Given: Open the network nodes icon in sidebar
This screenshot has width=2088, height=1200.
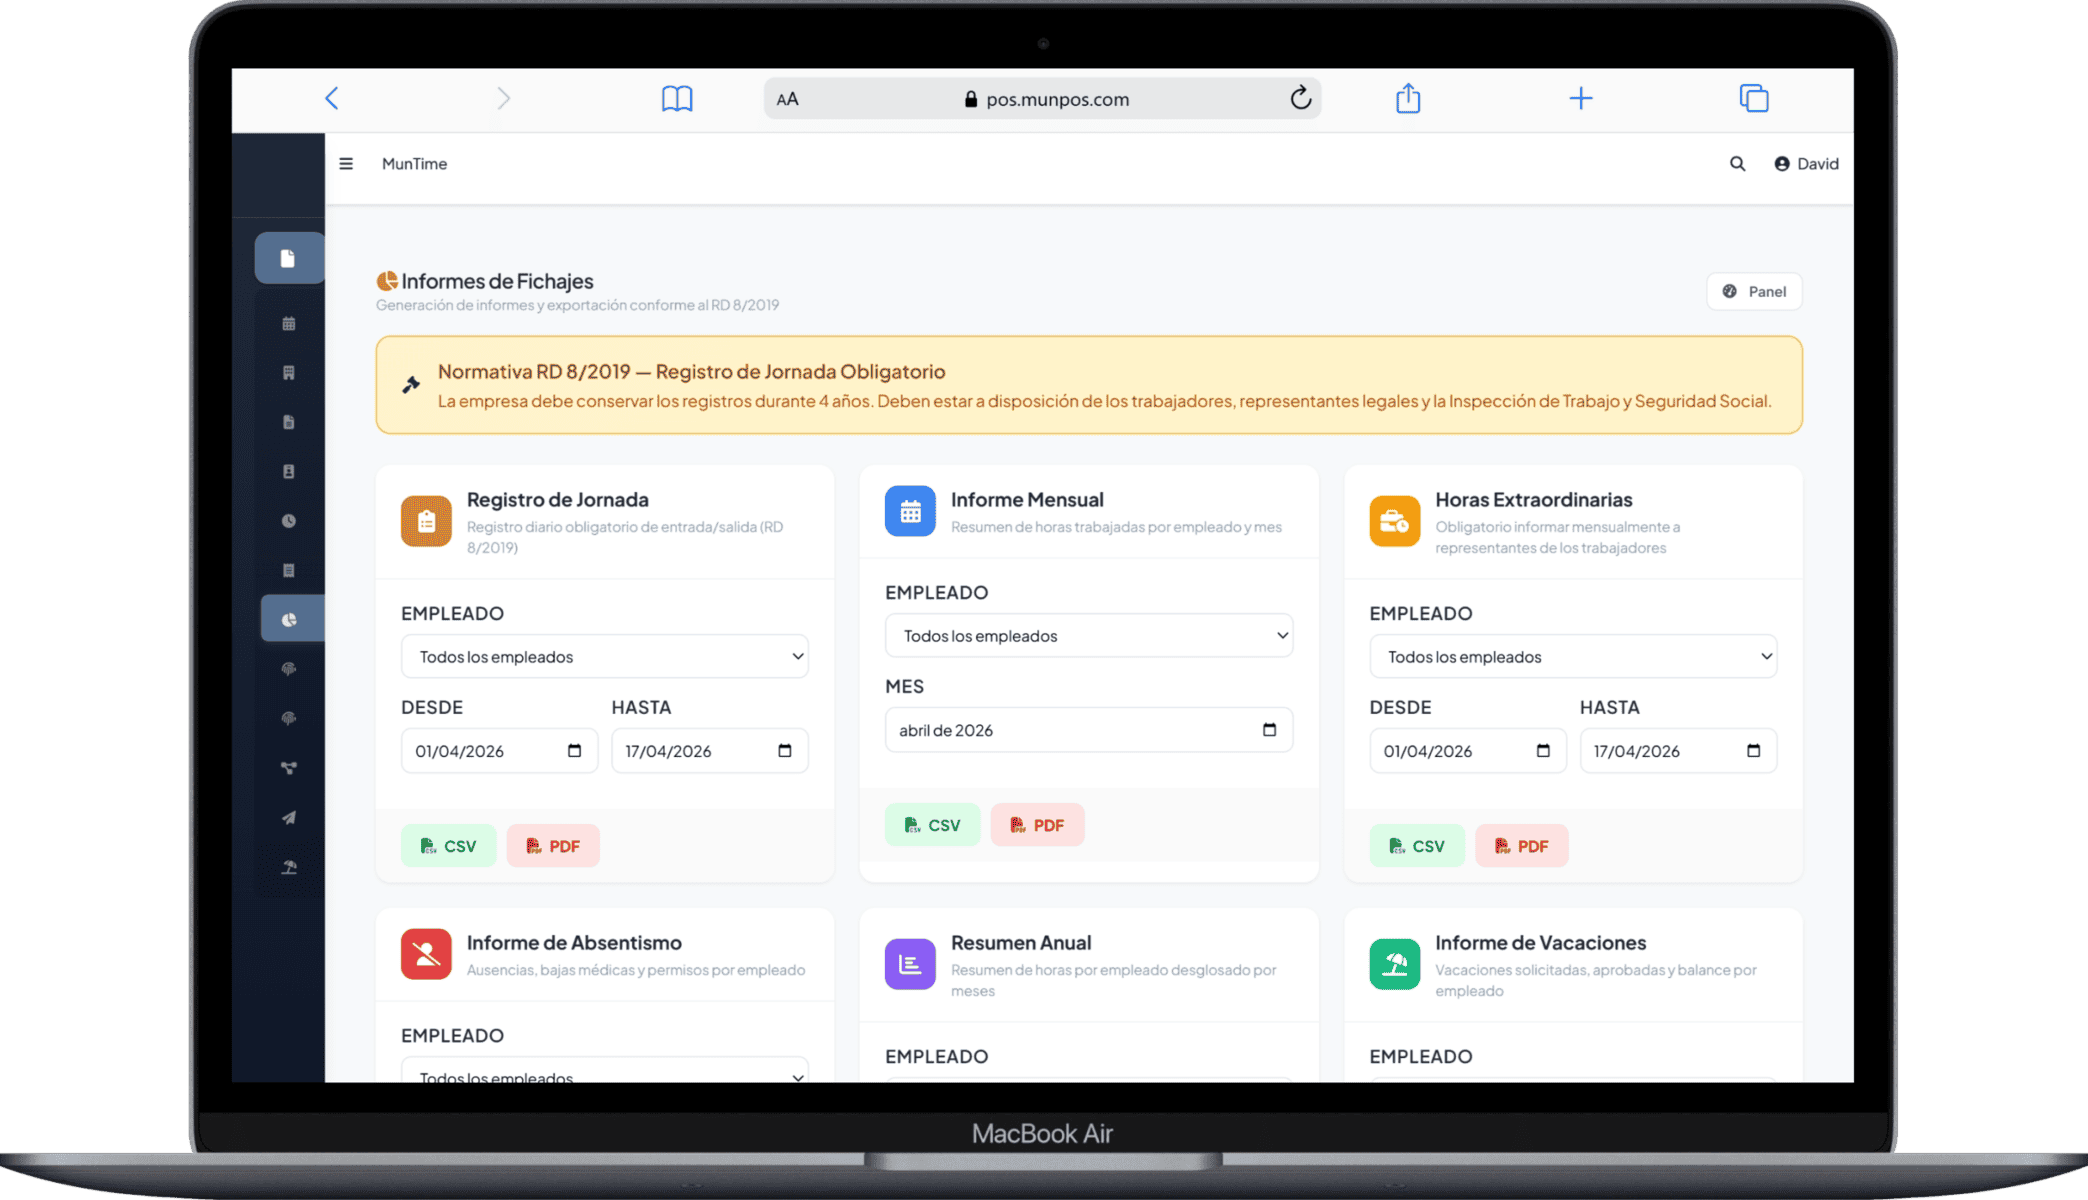Looking at the screenshot, I should [289, 768].
